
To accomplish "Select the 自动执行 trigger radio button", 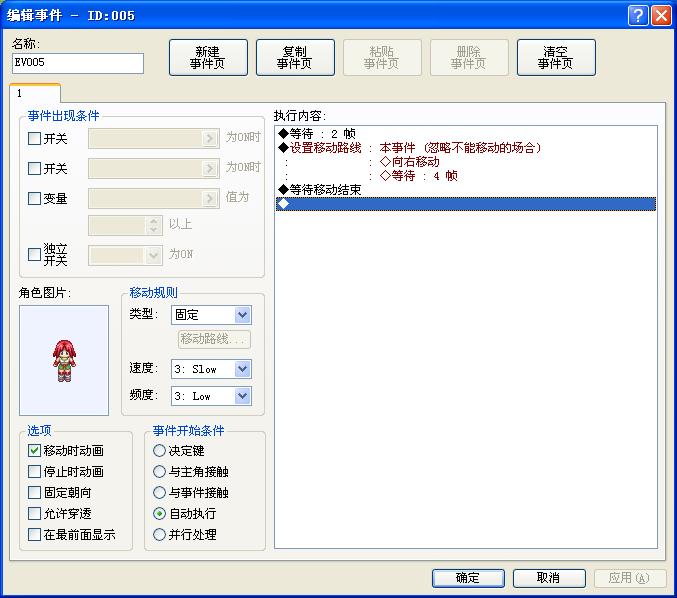I will (159, 514).
